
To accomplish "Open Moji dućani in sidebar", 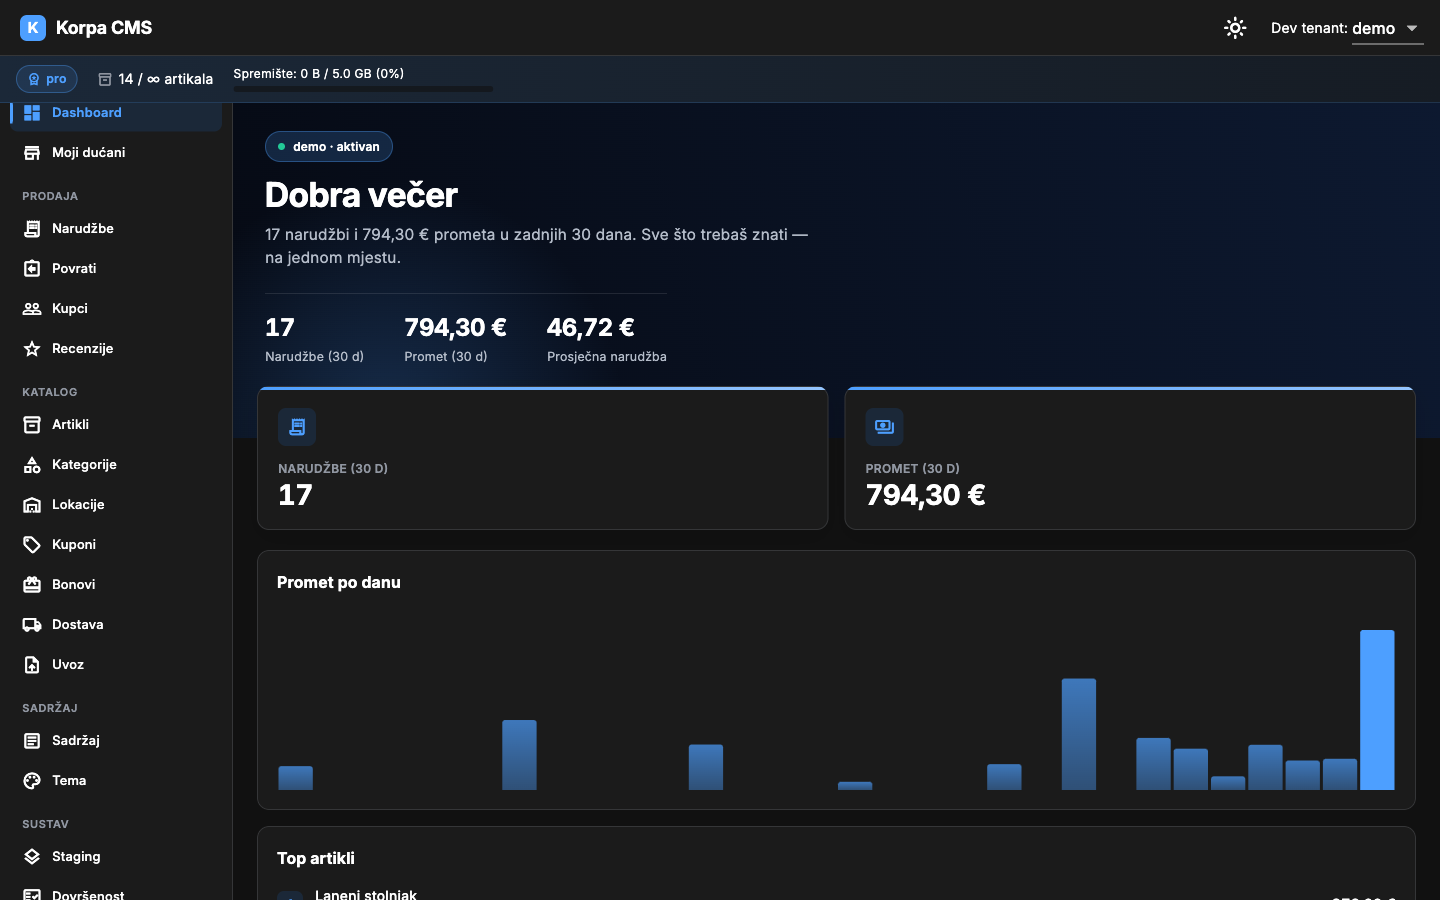I will click(116, 153).
